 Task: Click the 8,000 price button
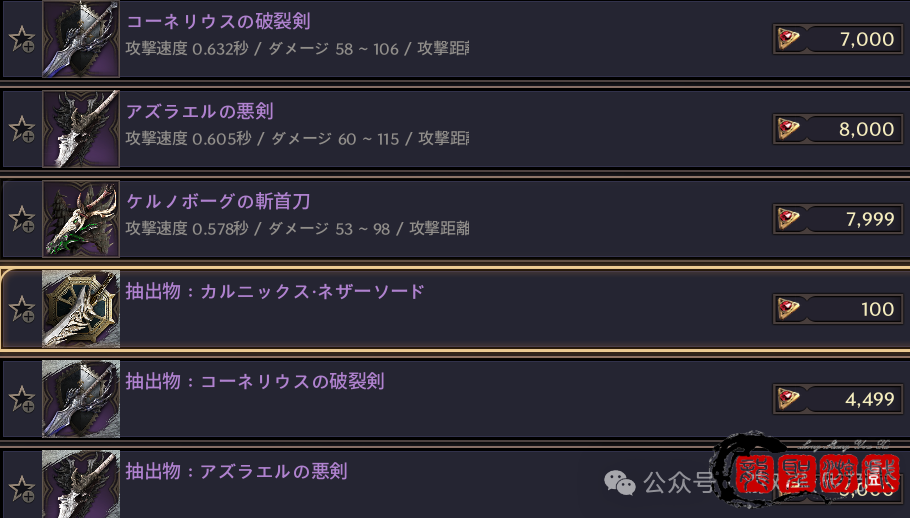(837, 129)
